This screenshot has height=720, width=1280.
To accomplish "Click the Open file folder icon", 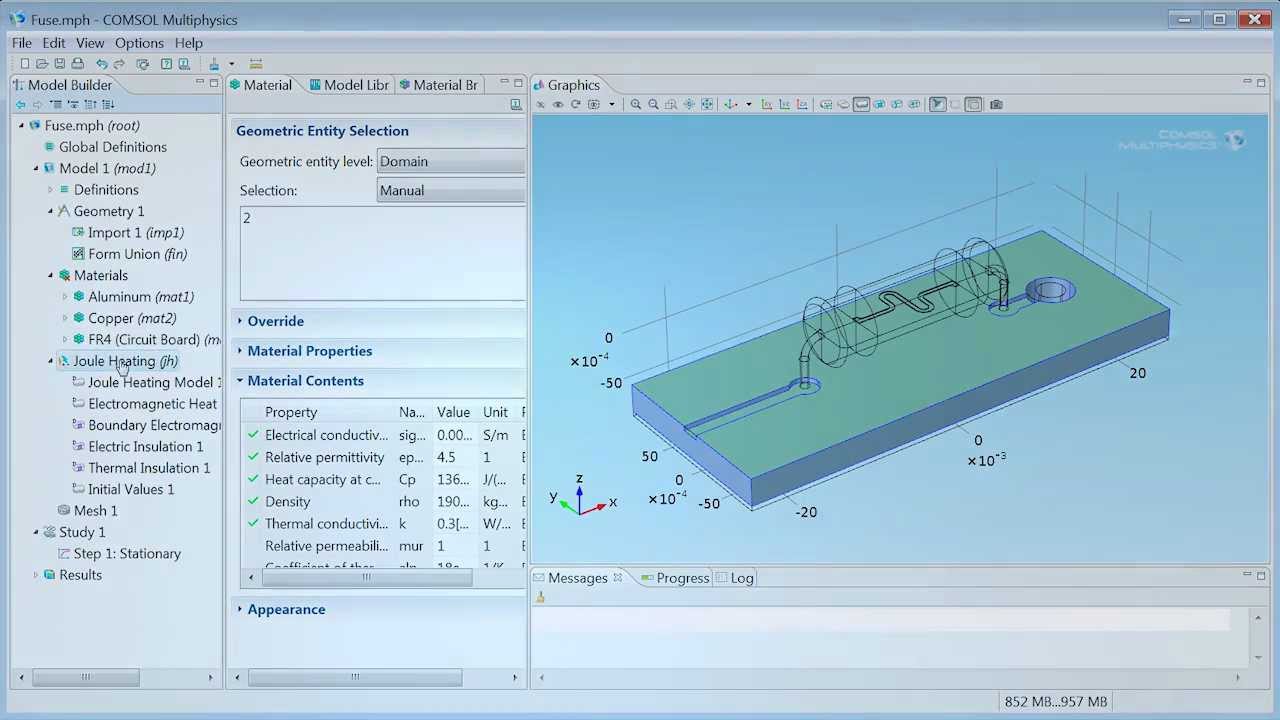I will point(42,64).
